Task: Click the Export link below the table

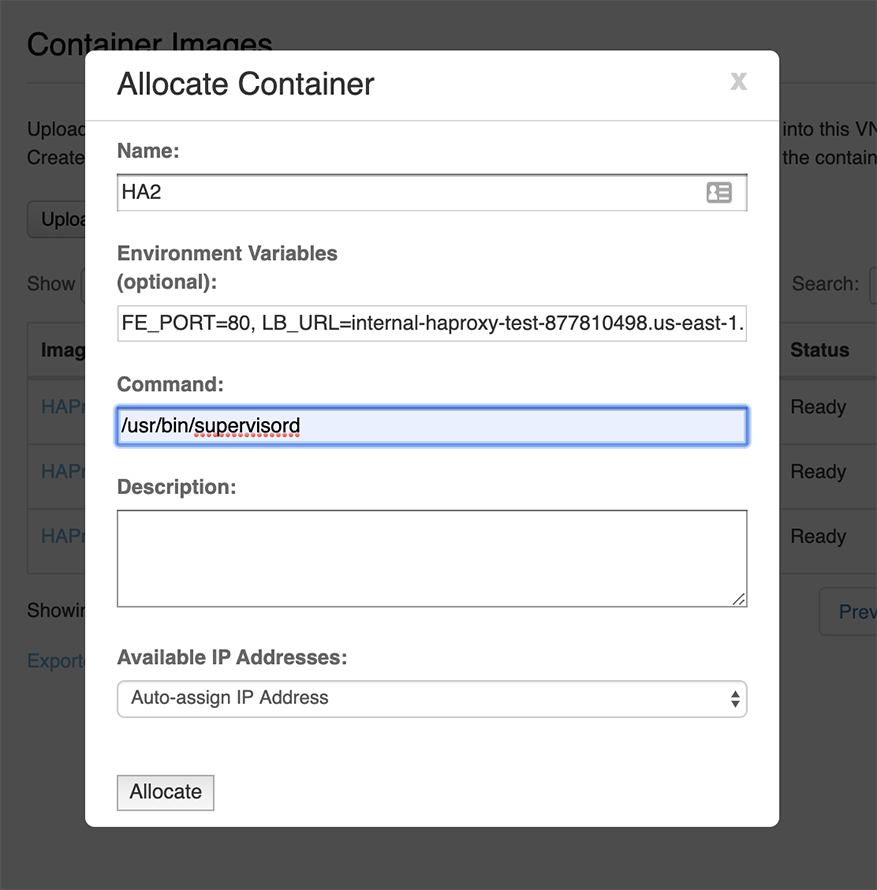Action: click(x=56, y=661)
